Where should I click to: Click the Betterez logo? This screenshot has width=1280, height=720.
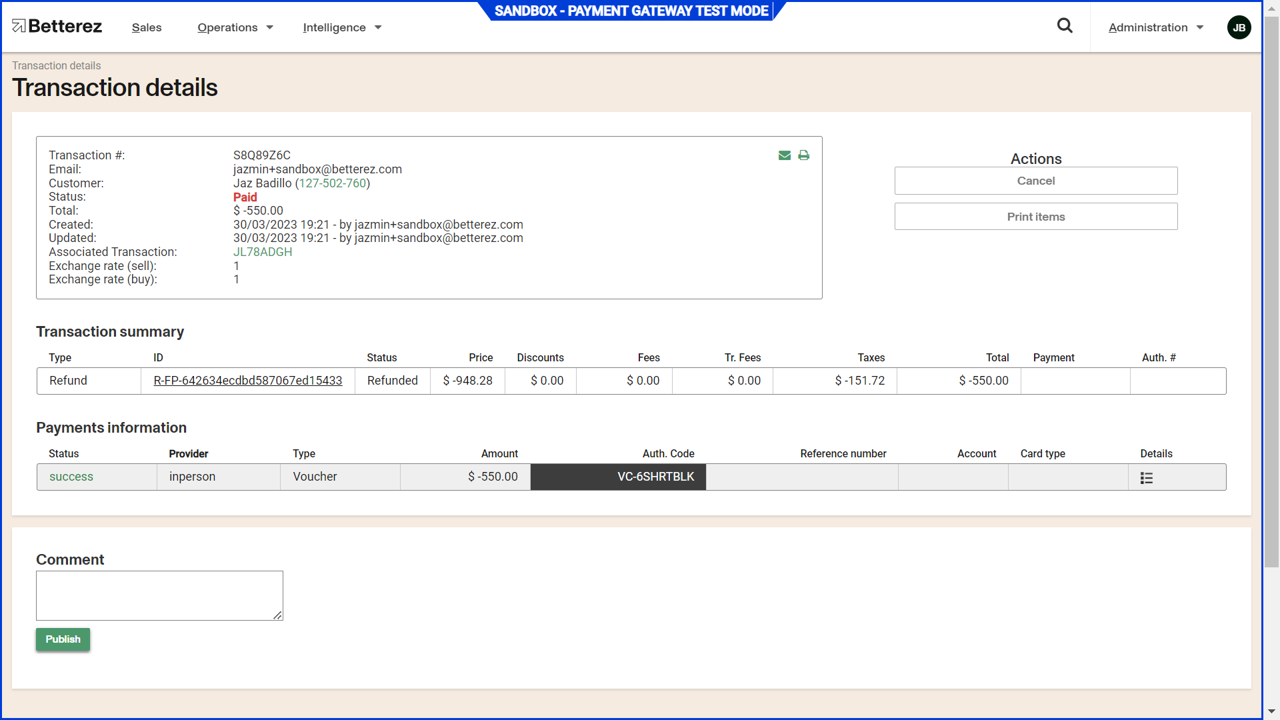[58, 27]
